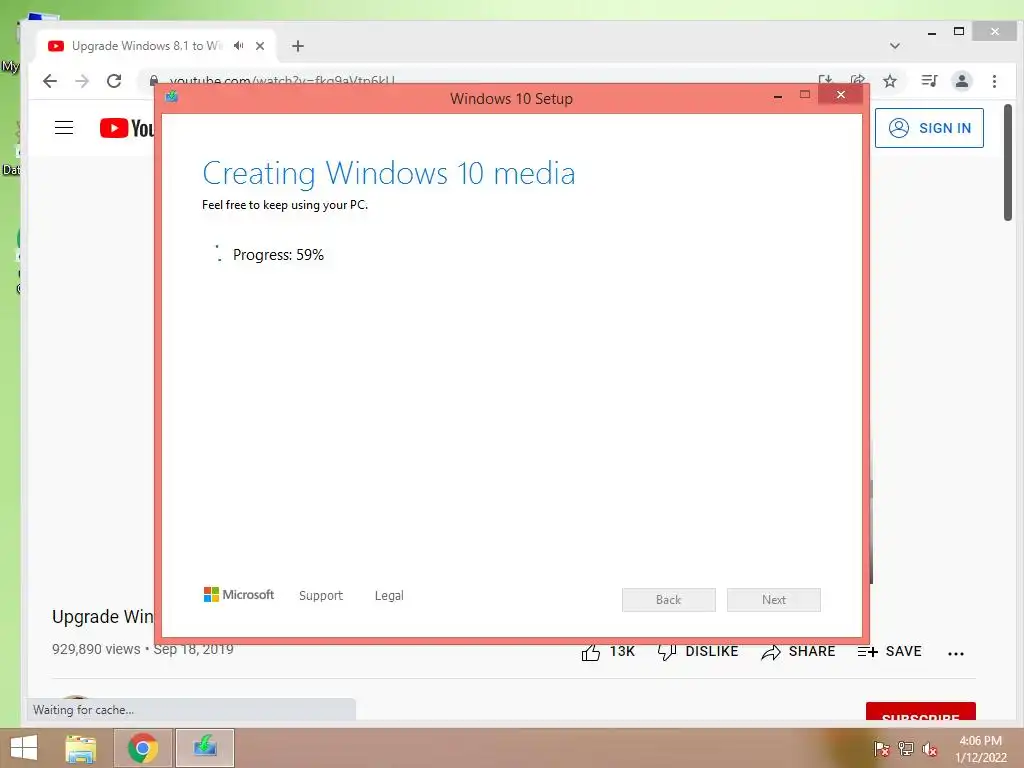
Task: Bookmark this page with the star
Action: coord(889,81)
